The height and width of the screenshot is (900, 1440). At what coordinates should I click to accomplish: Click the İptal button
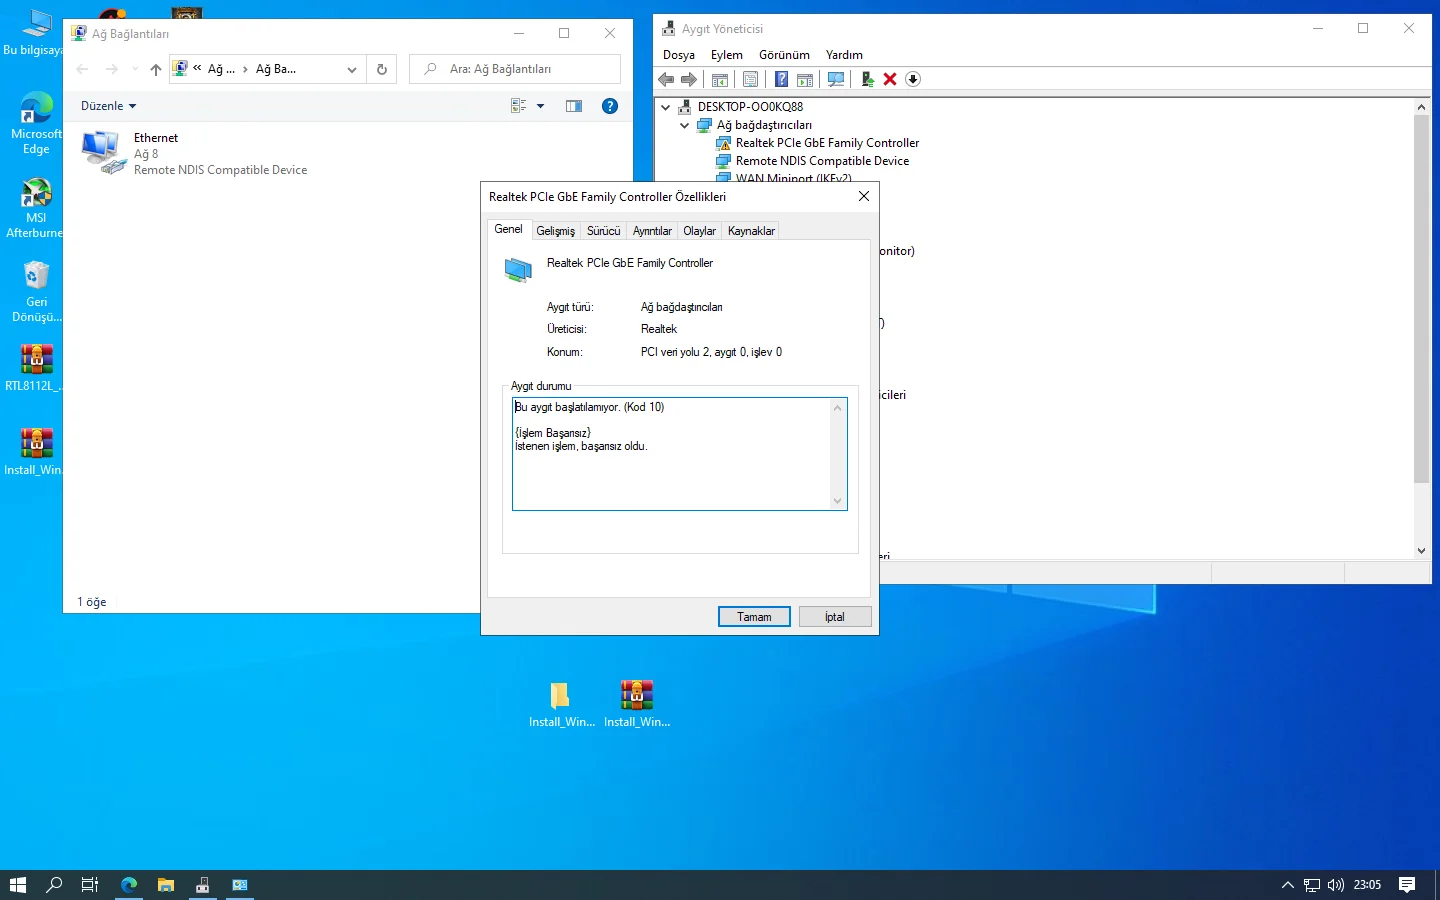834,617
